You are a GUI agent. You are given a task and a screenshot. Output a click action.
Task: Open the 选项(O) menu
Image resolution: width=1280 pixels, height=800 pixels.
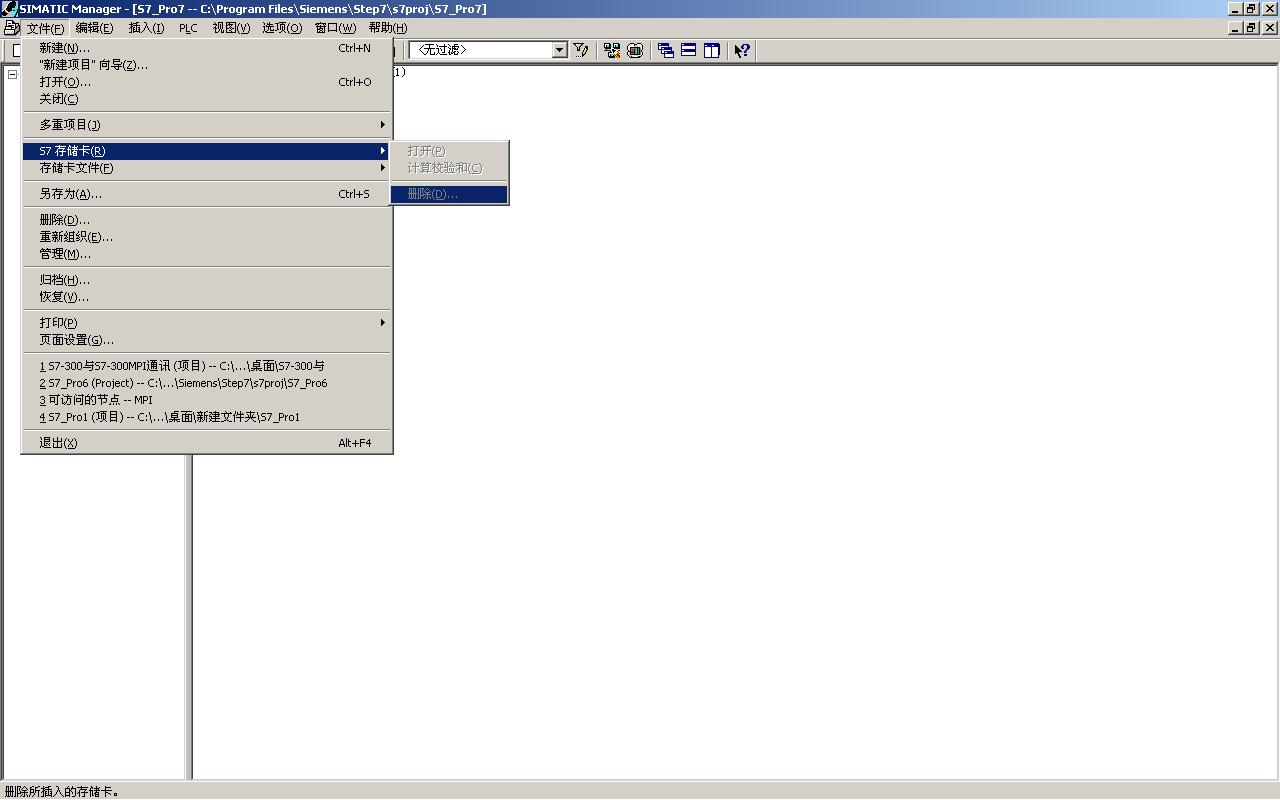pyautogui.click(x=282, y=28)
